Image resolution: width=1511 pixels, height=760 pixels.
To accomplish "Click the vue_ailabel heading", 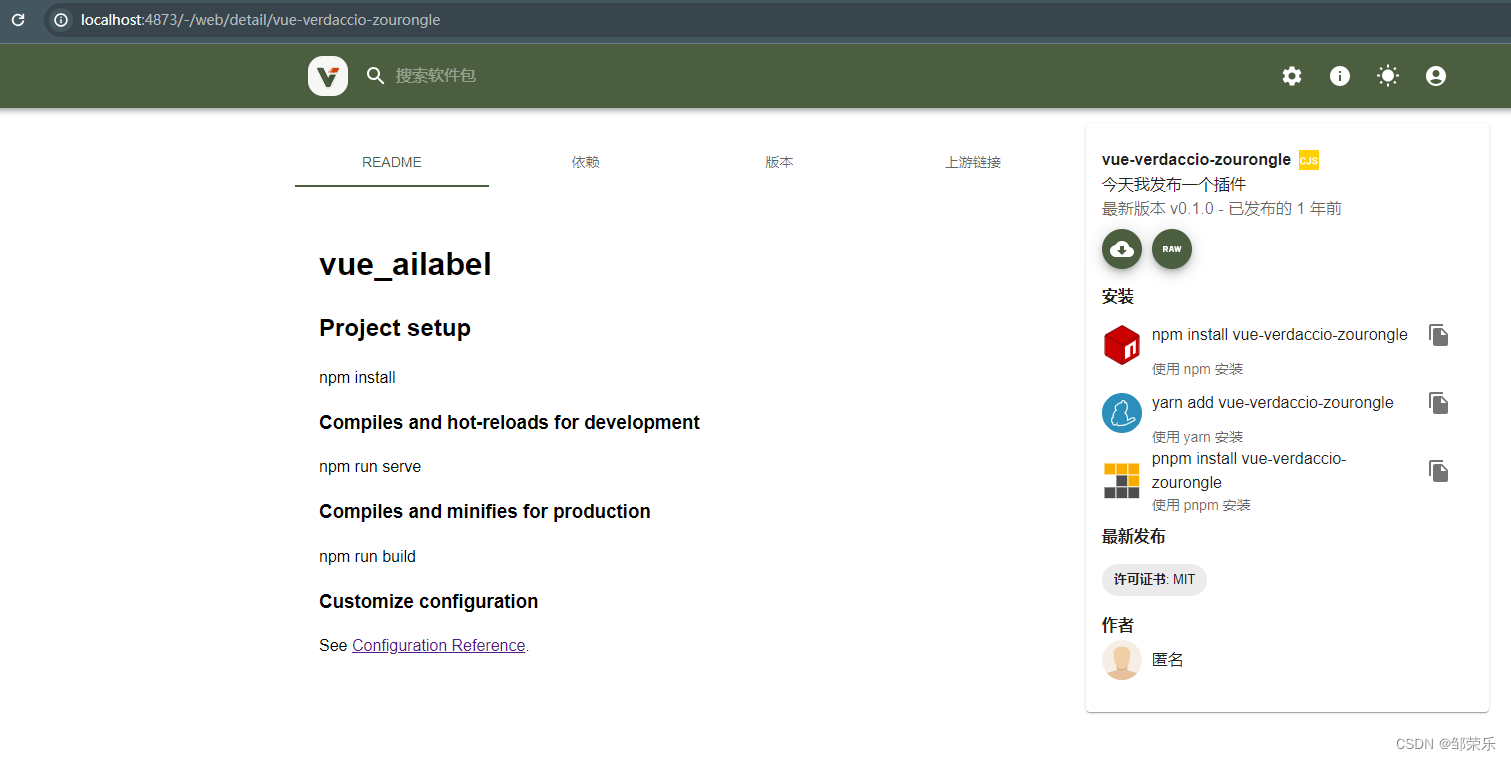I will [x=405, y=265].
